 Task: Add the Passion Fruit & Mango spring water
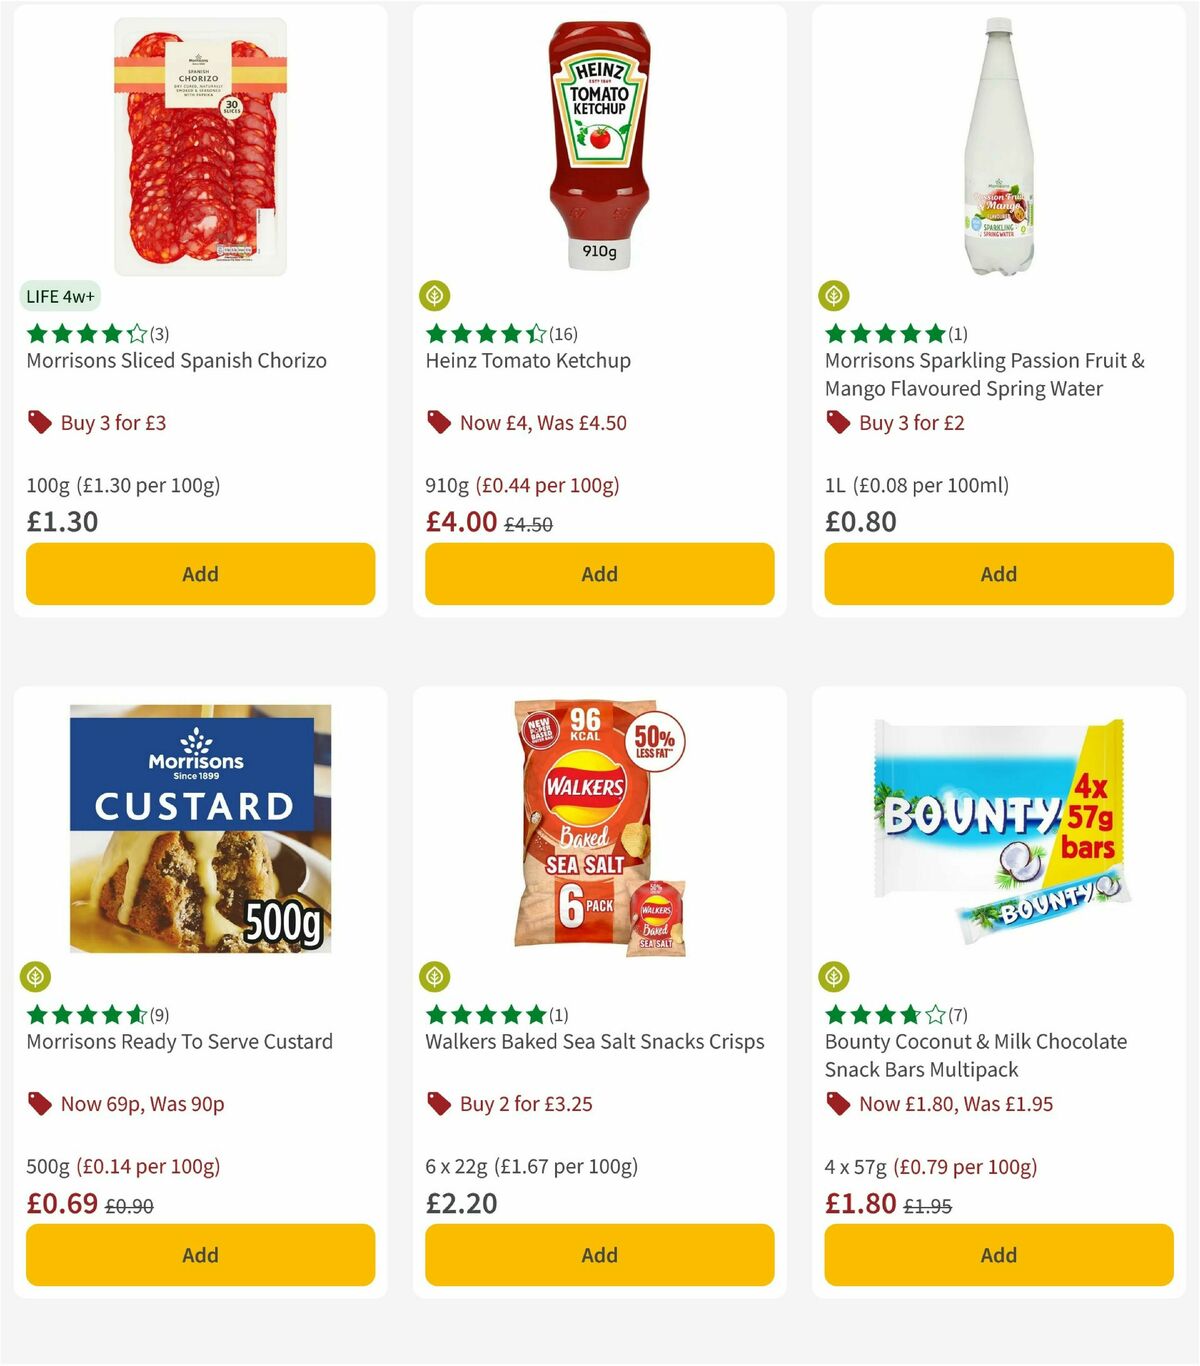pyautogui.click(x=998, y=574)
